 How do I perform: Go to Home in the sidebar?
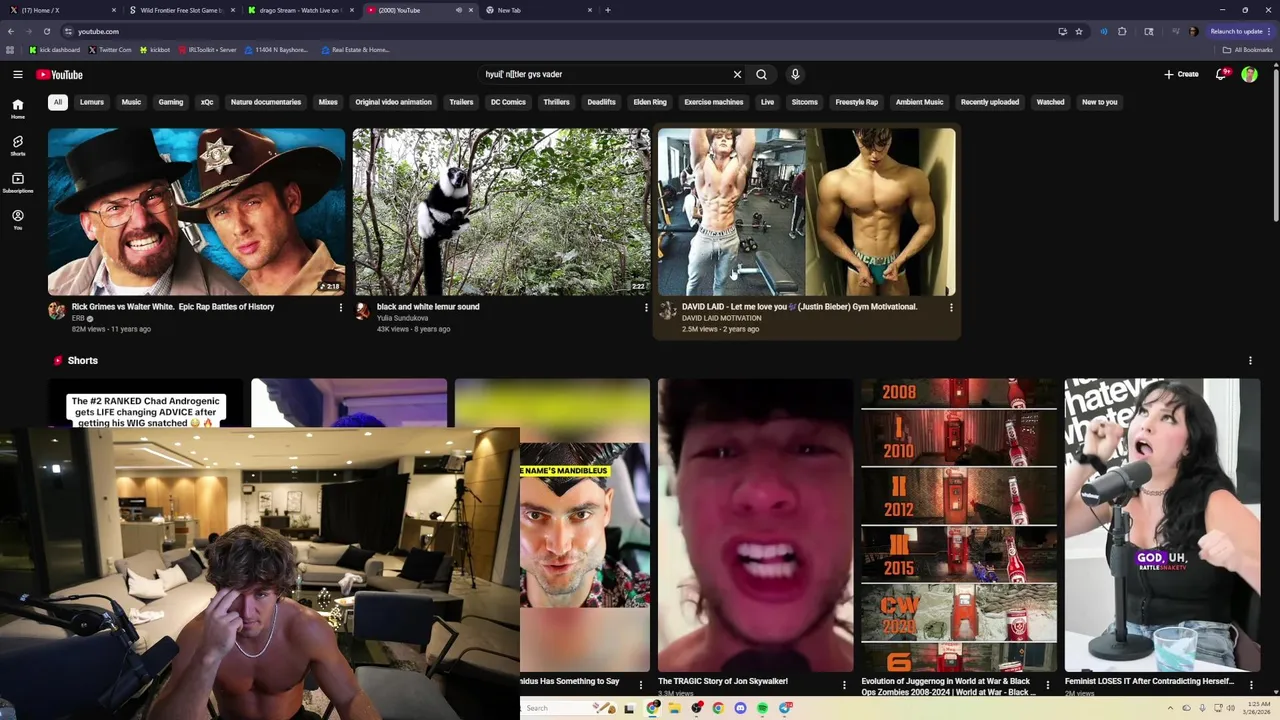[17, 109]
